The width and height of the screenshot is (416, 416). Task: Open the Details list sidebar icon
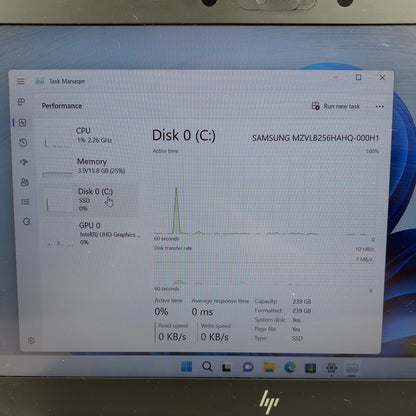[x=25, y=202]
